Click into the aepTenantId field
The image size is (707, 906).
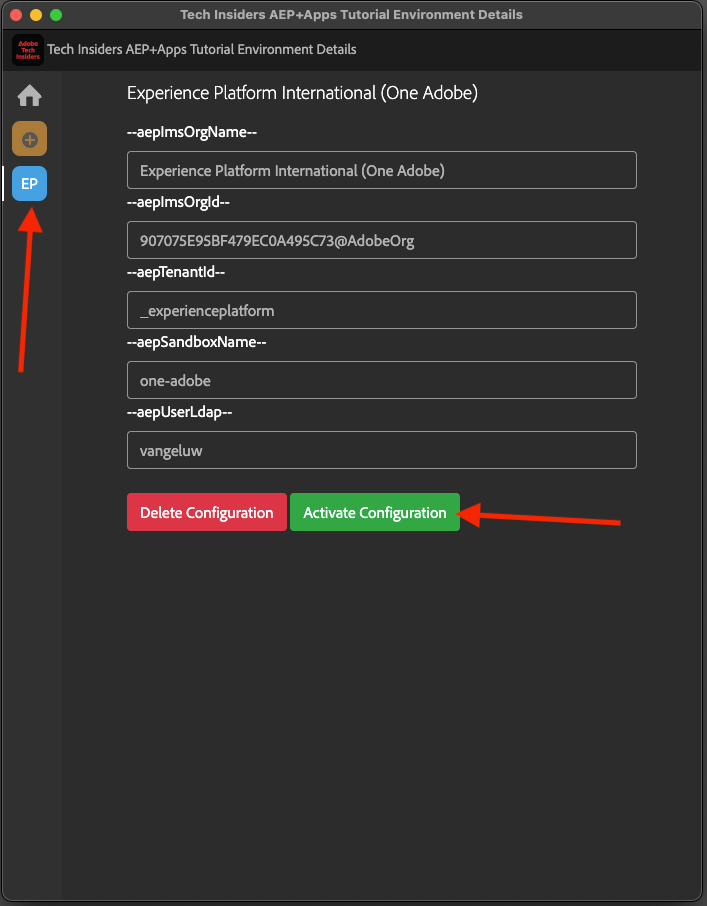coord(382,310)
